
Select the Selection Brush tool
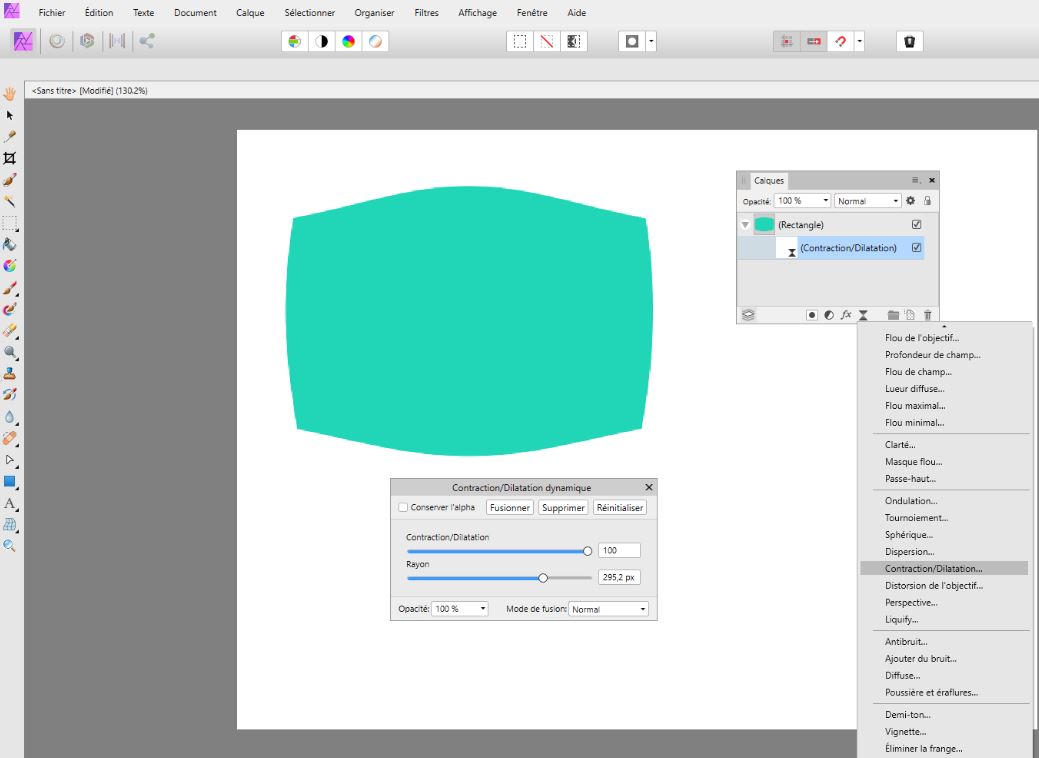(9, 180)
